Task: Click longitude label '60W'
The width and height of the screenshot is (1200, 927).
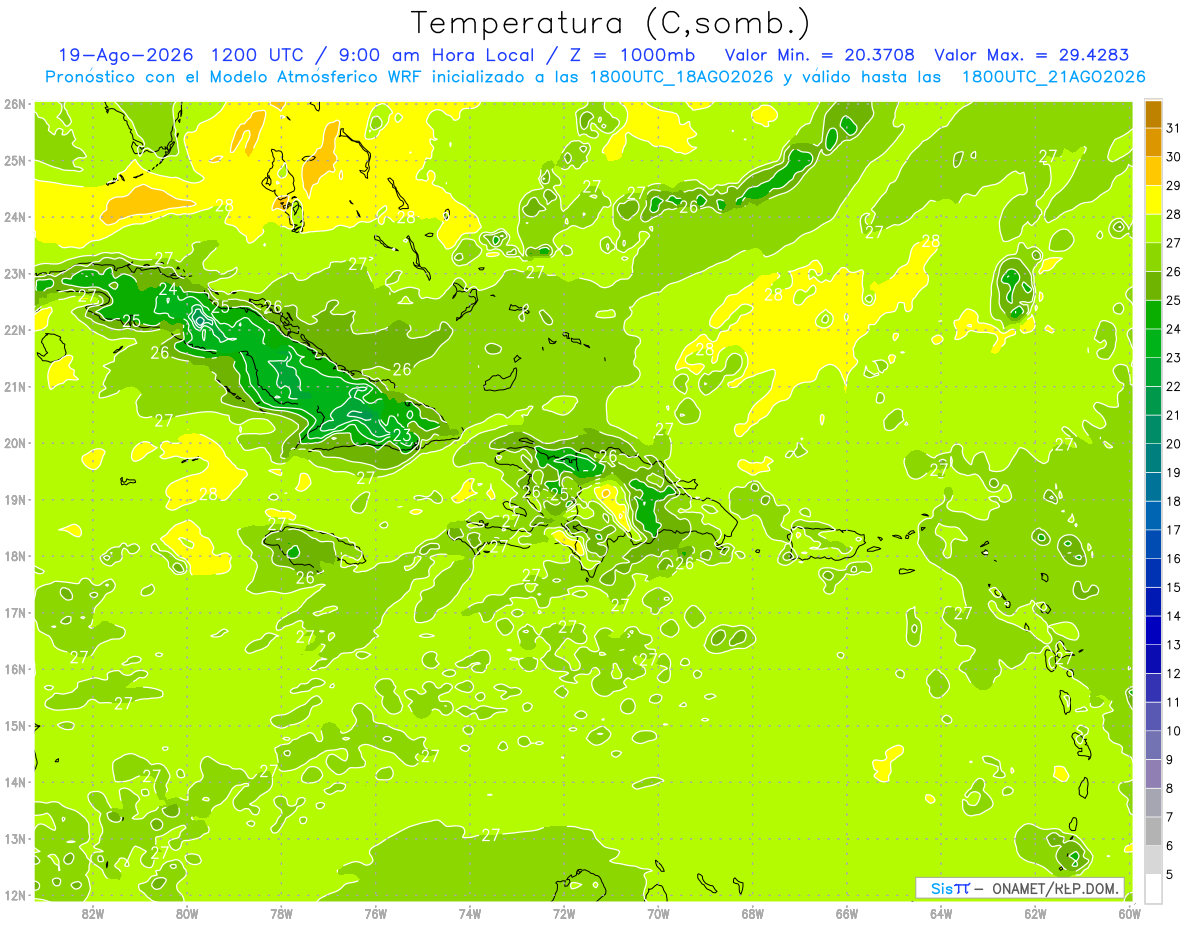Action: (x=1128, y=913)
